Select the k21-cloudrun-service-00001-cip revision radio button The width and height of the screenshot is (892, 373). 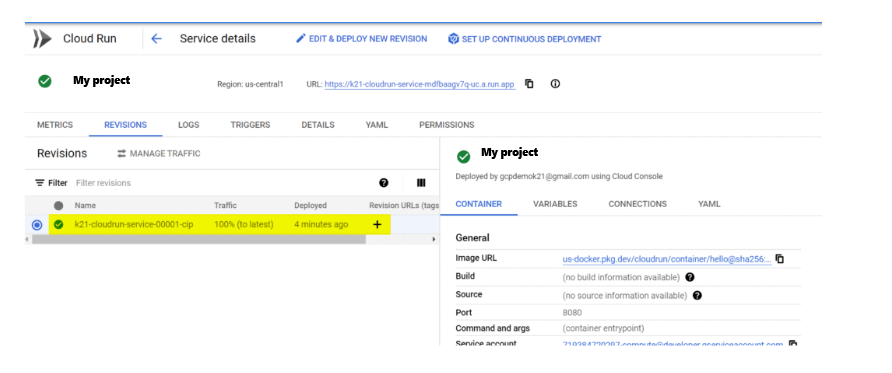37,225
